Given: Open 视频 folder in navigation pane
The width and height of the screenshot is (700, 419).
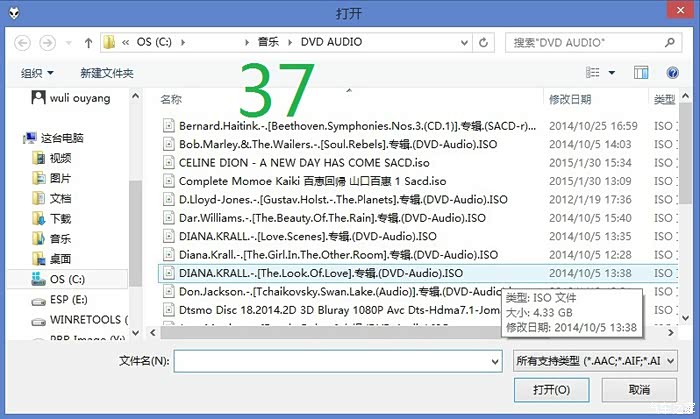Looking at the screenshot, I should point(52,158).
